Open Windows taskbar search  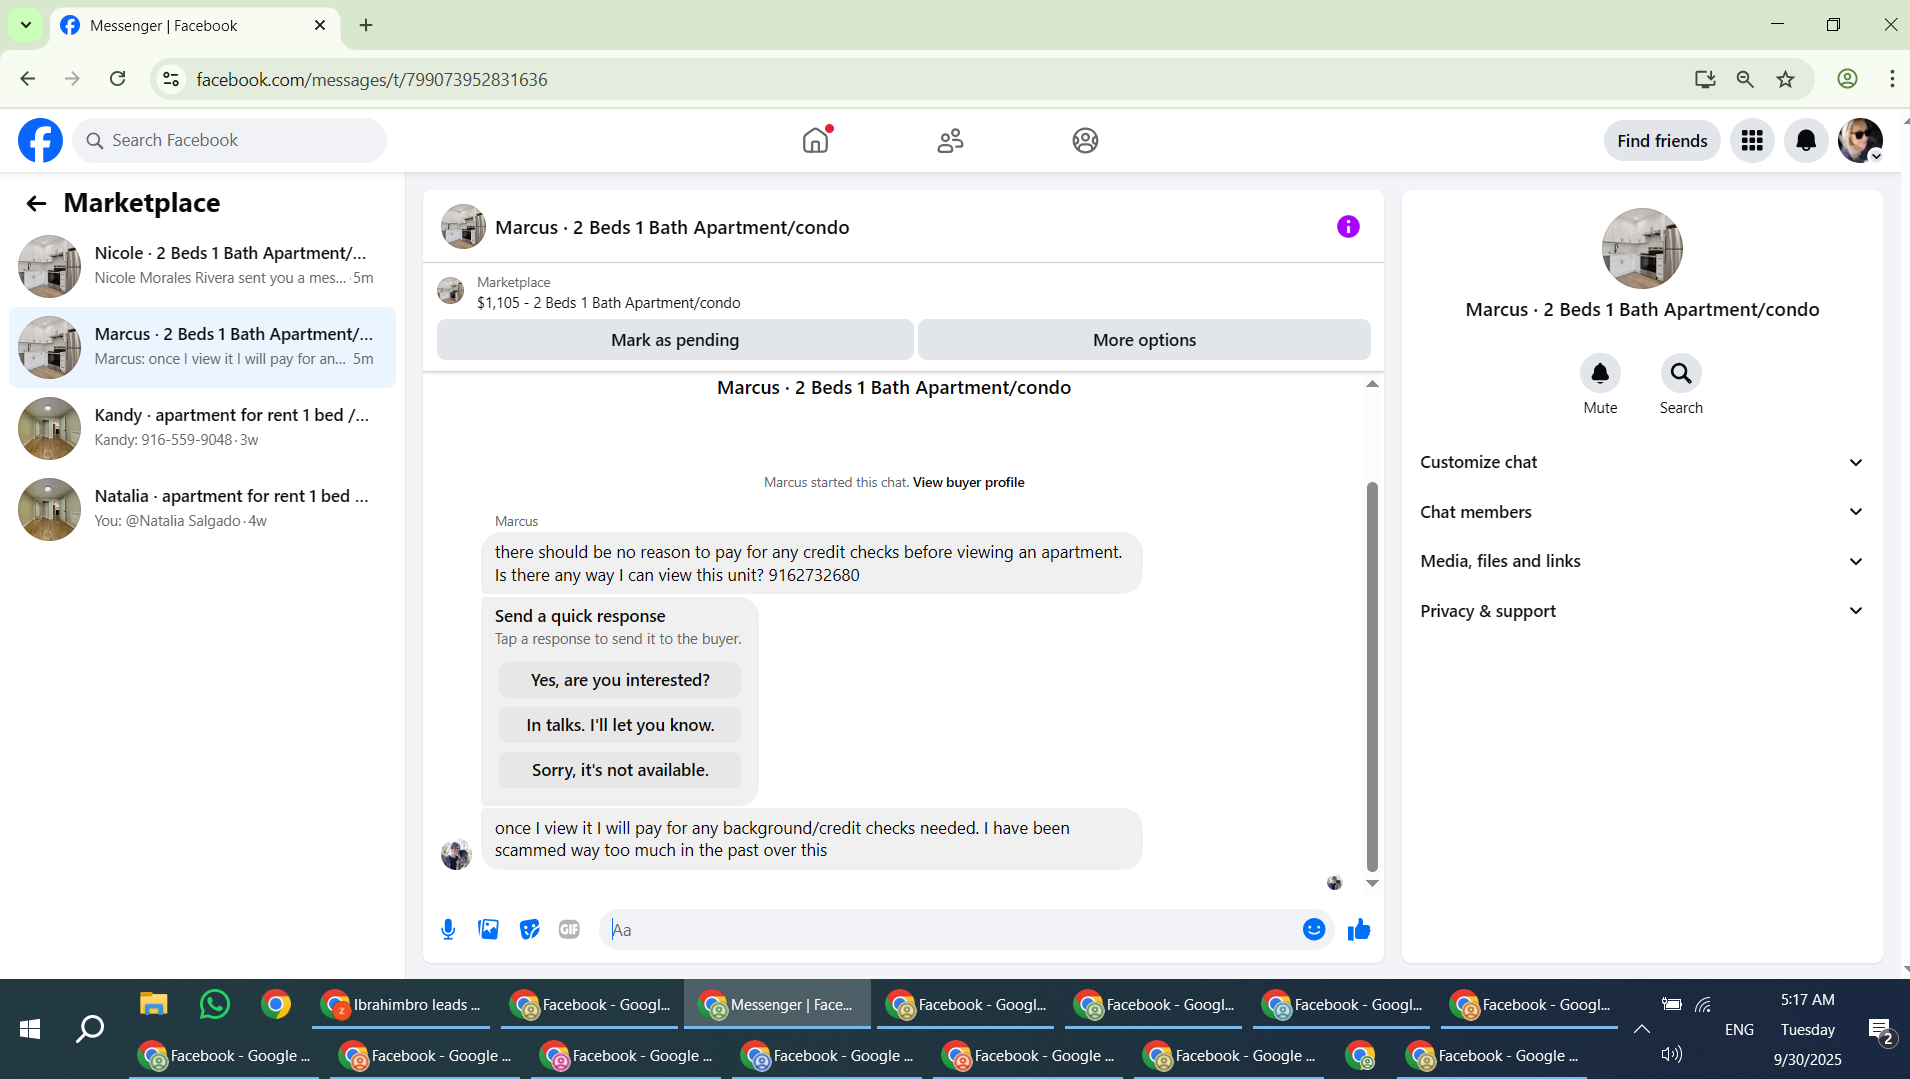point(90,1029)
